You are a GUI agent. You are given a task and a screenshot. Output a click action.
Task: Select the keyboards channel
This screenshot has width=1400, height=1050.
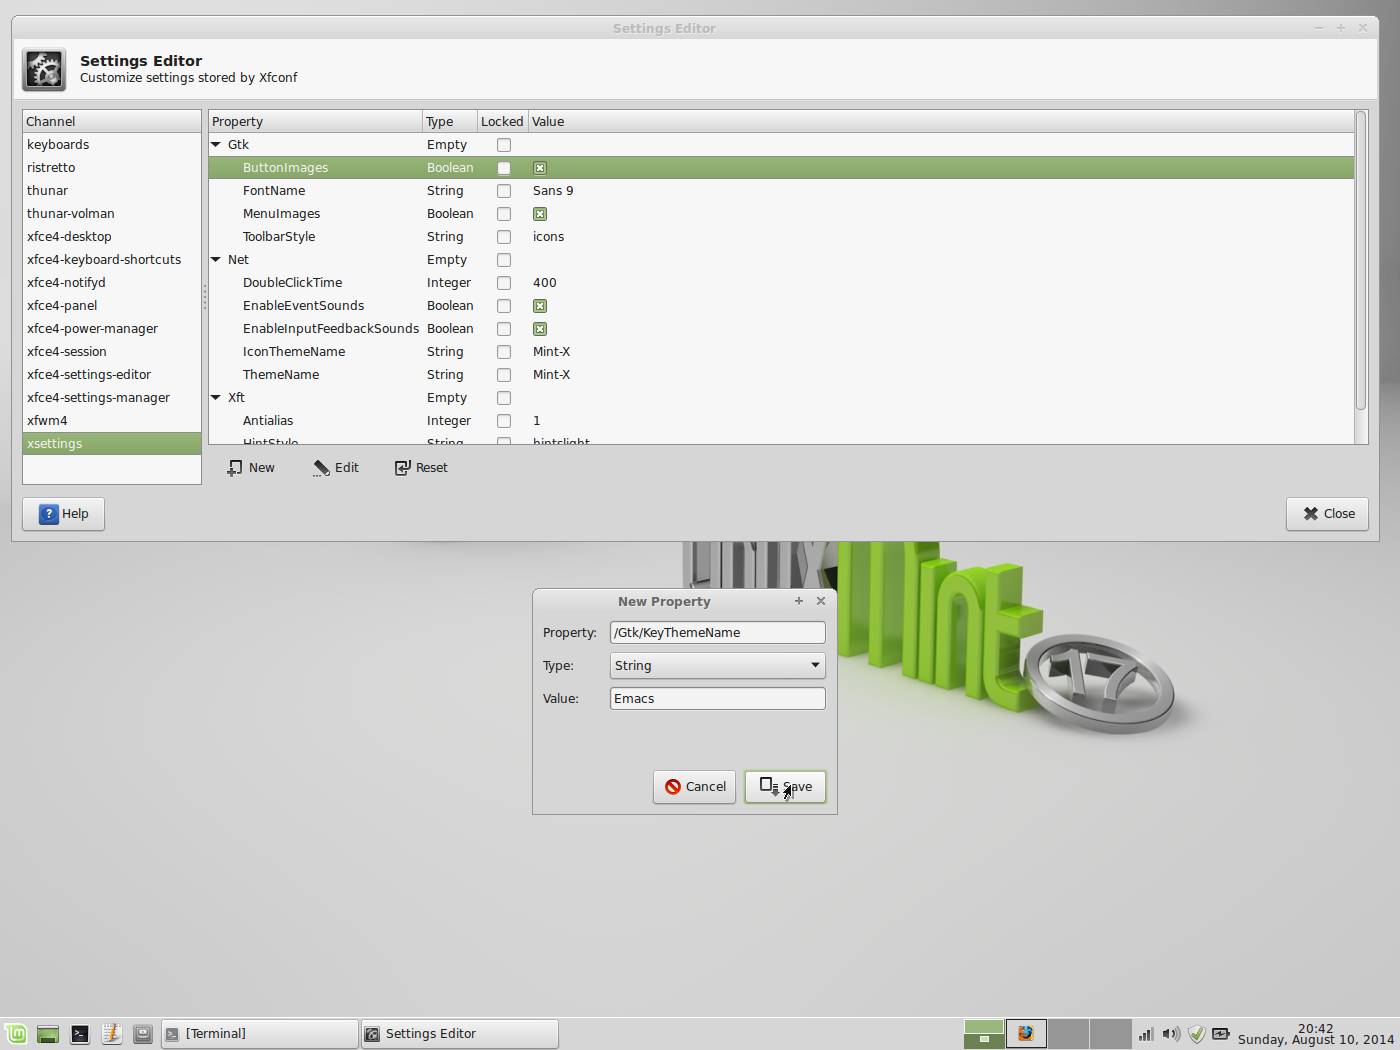pyautogui.click(x=112, y=145)
